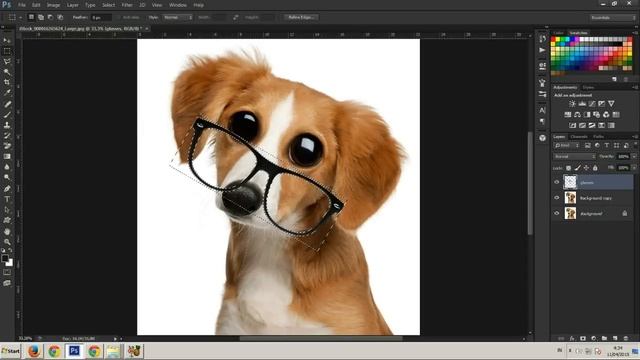Select the Brush tool
Image resolution: width=640 pixels, height=360 pixels.
coord(7,115)
